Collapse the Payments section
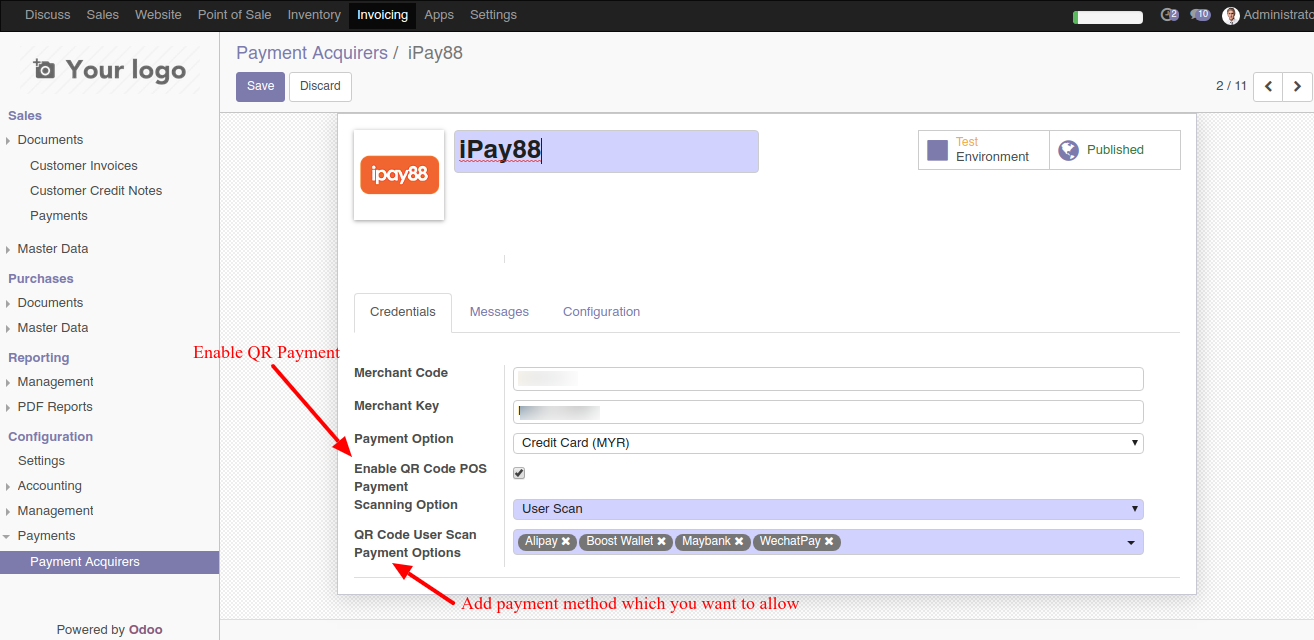The height and width of the screenshot is (640, 1314). click(46, 536)
